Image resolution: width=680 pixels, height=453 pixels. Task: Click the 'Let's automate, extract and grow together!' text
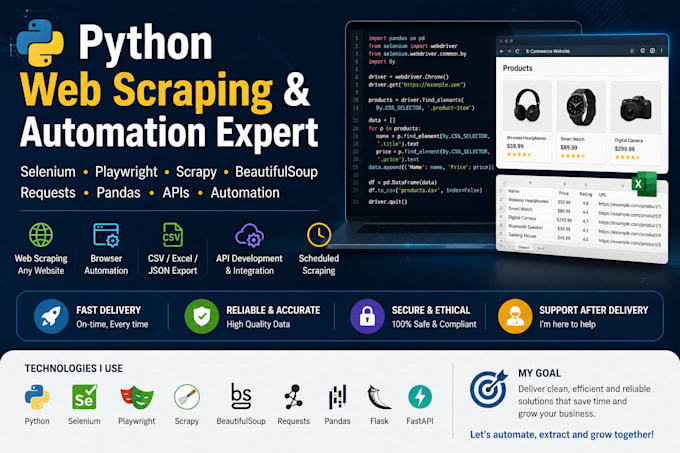[x=562, y=434]
